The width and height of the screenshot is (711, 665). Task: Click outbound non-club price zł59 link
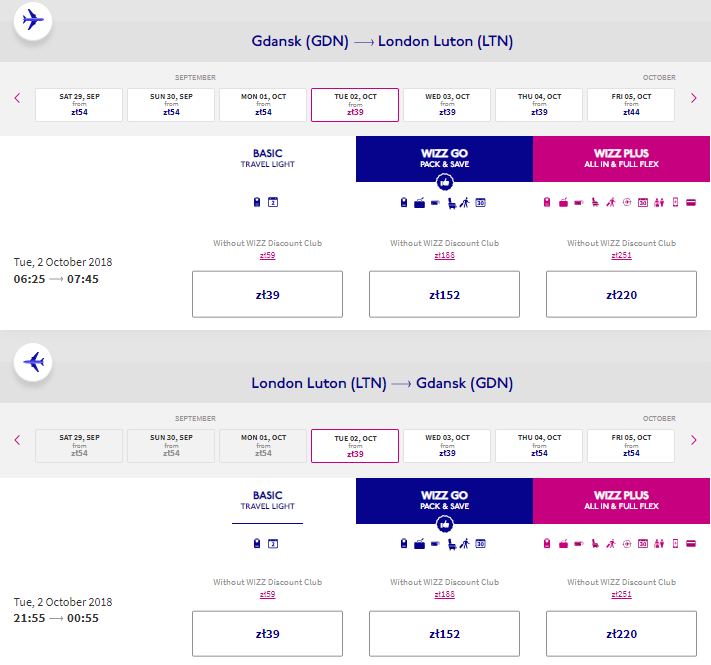tap(268, 255)
